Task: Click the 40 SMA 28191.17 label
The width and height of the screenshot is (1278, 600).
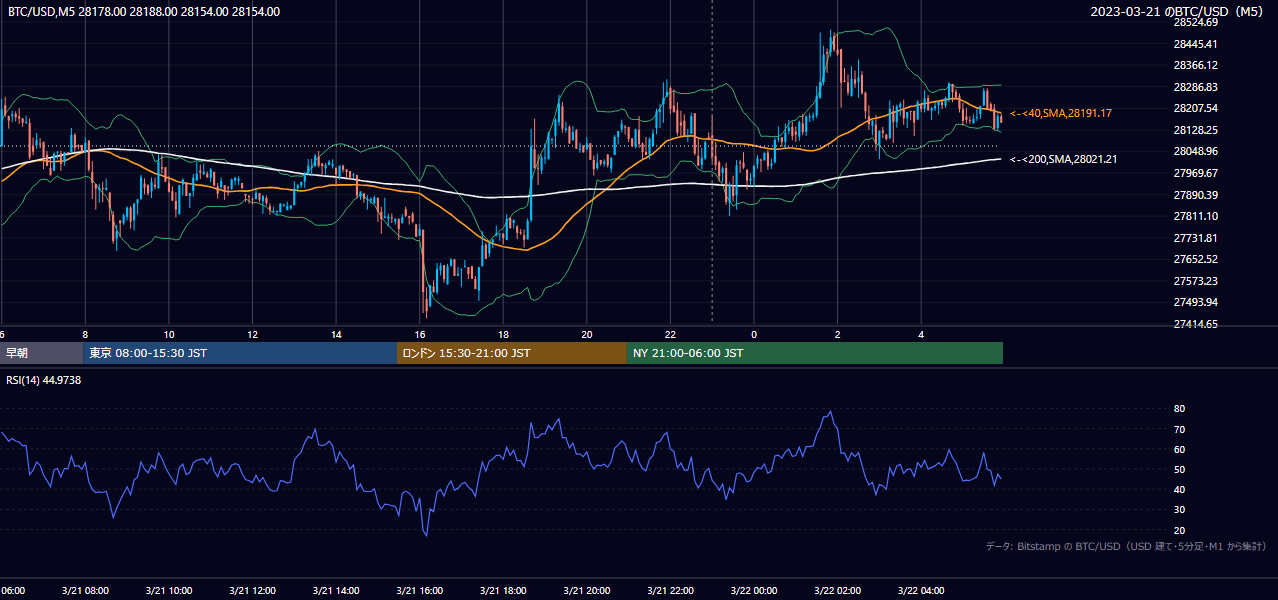Action: pos(1061,114)
